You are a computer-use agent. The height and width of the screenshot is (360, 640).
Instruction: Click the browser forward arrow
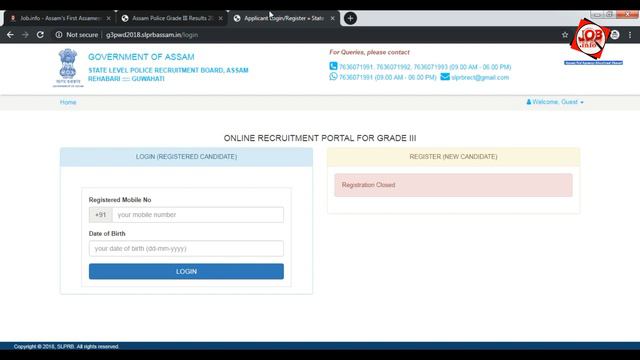tap(25, 35)
